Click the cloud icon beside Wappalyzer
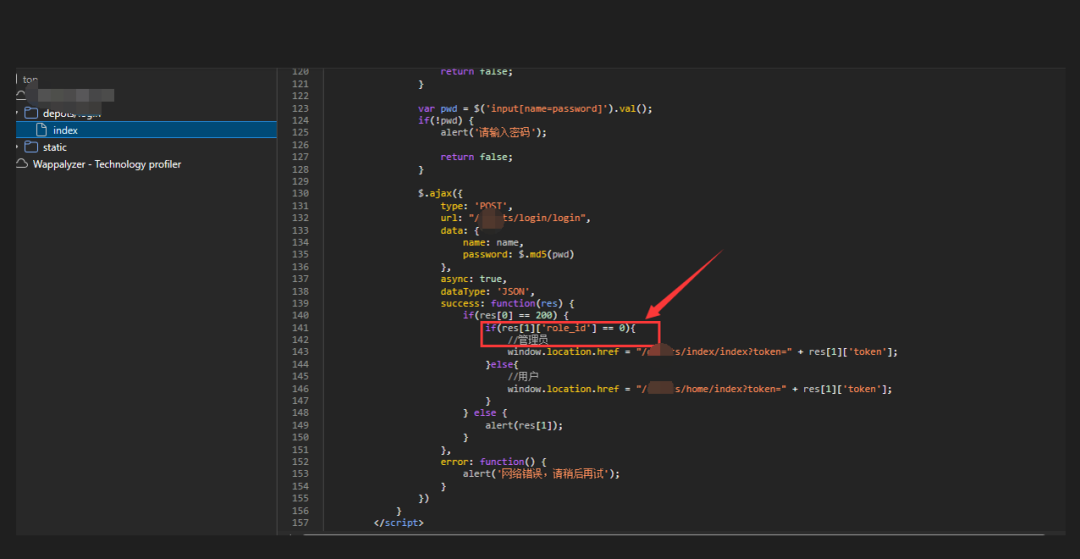The width and height of the screenshot is (1080, 559). tap(21, 165)
